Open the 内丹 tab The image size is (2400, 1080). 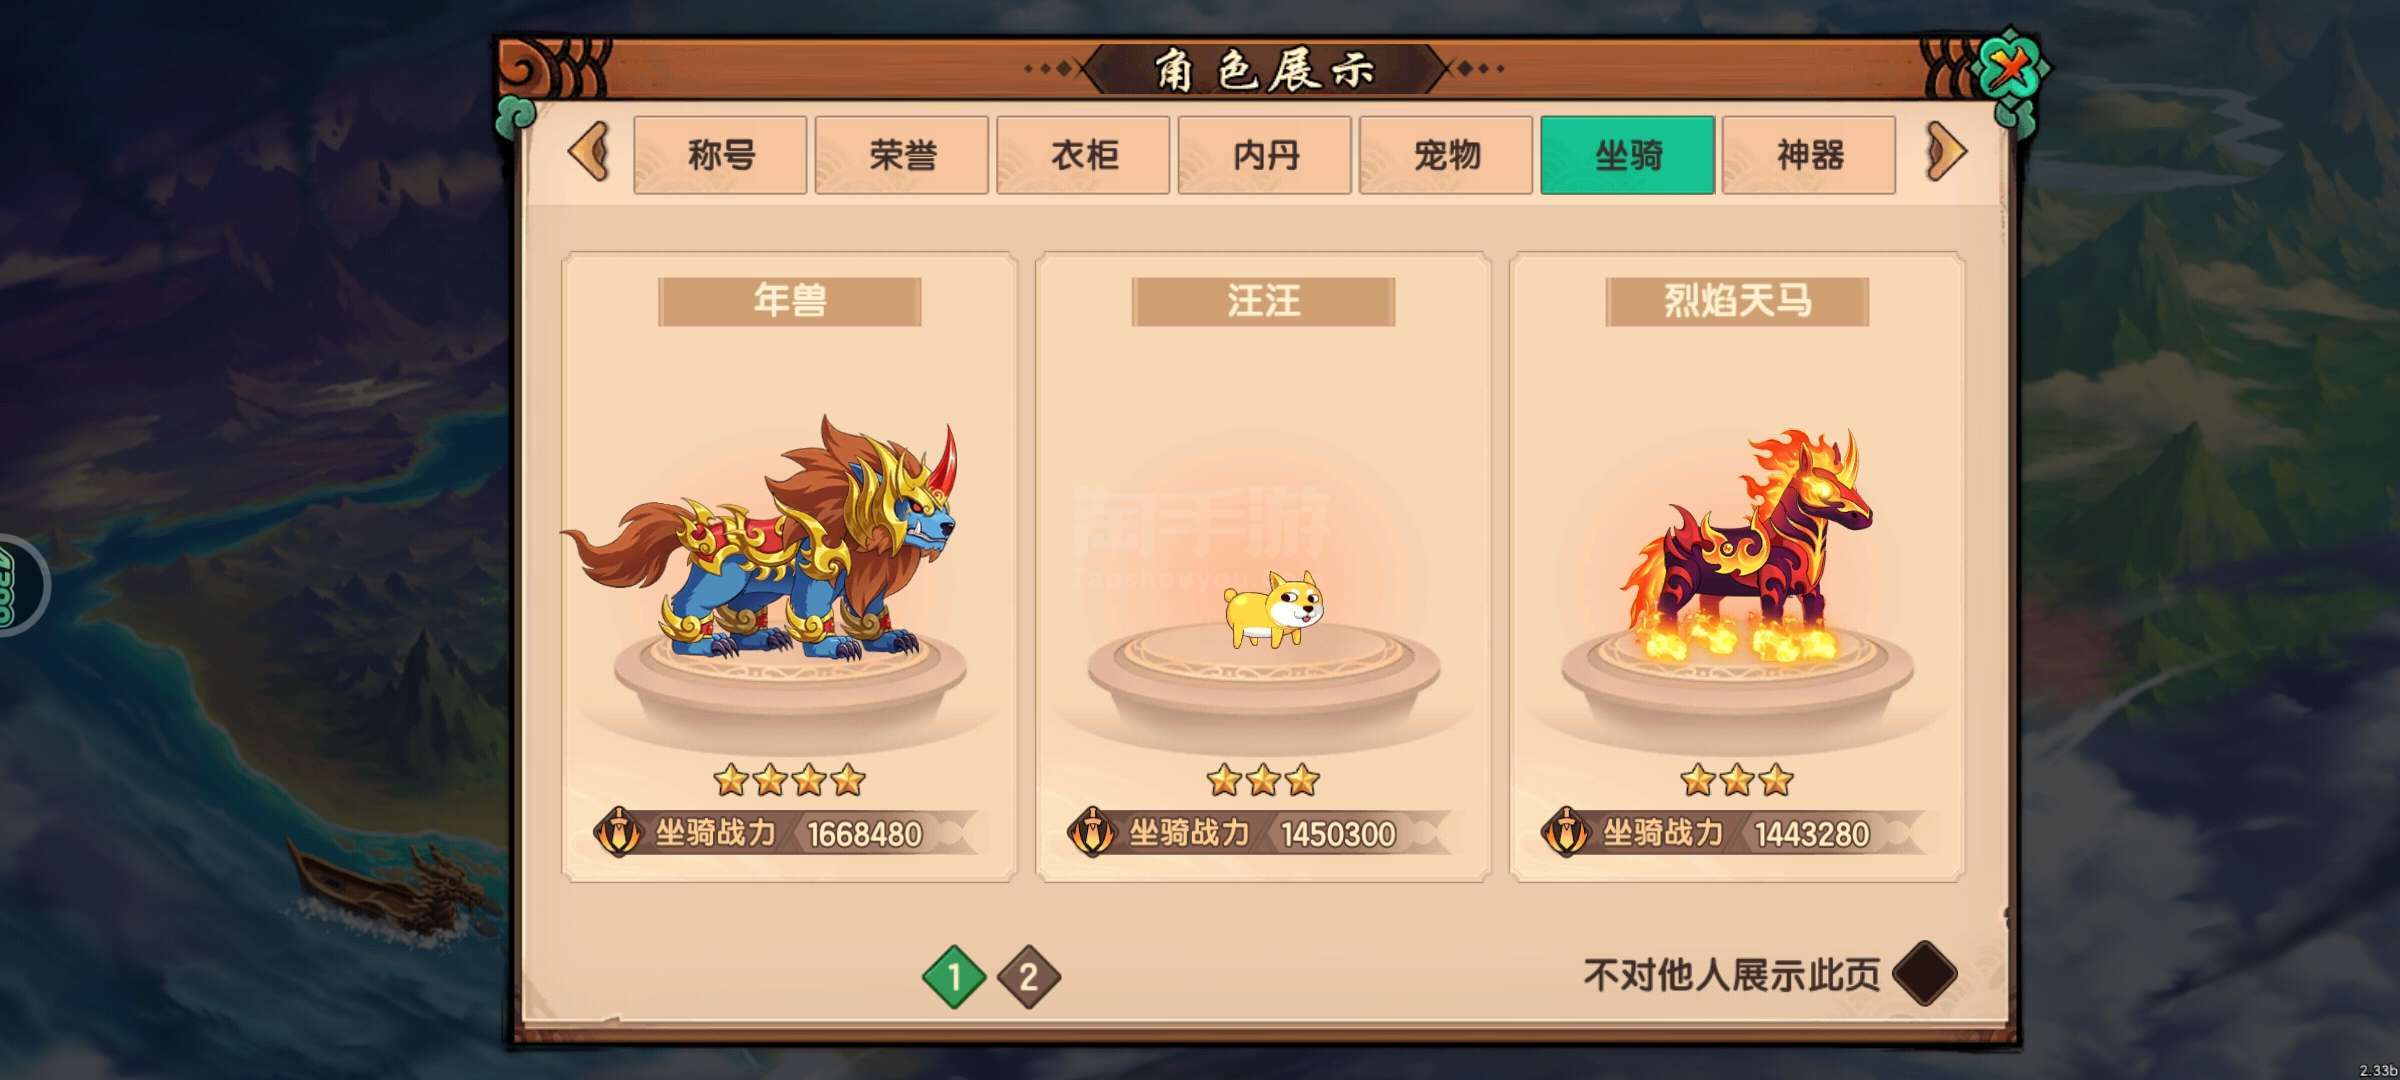pos(1265,155)
